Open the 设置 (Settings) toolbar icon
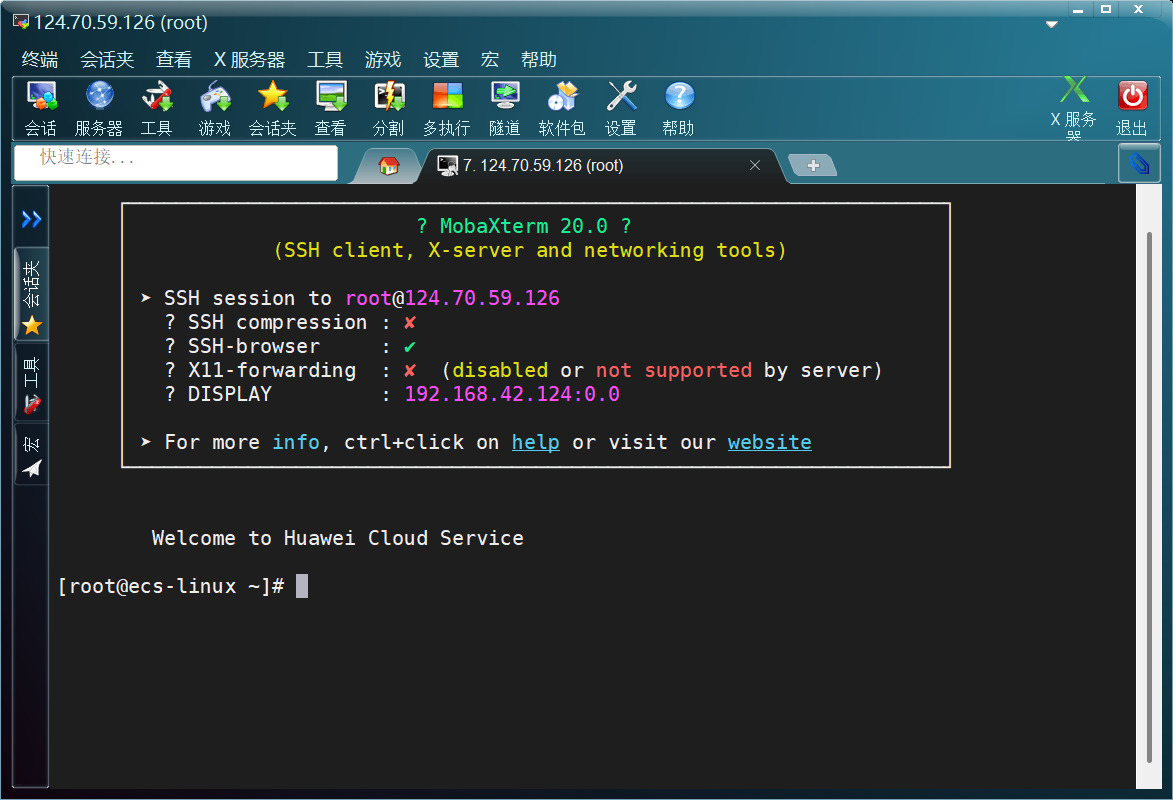The image size is (1173, 800). pyautogui.click(x=621, y=109)
